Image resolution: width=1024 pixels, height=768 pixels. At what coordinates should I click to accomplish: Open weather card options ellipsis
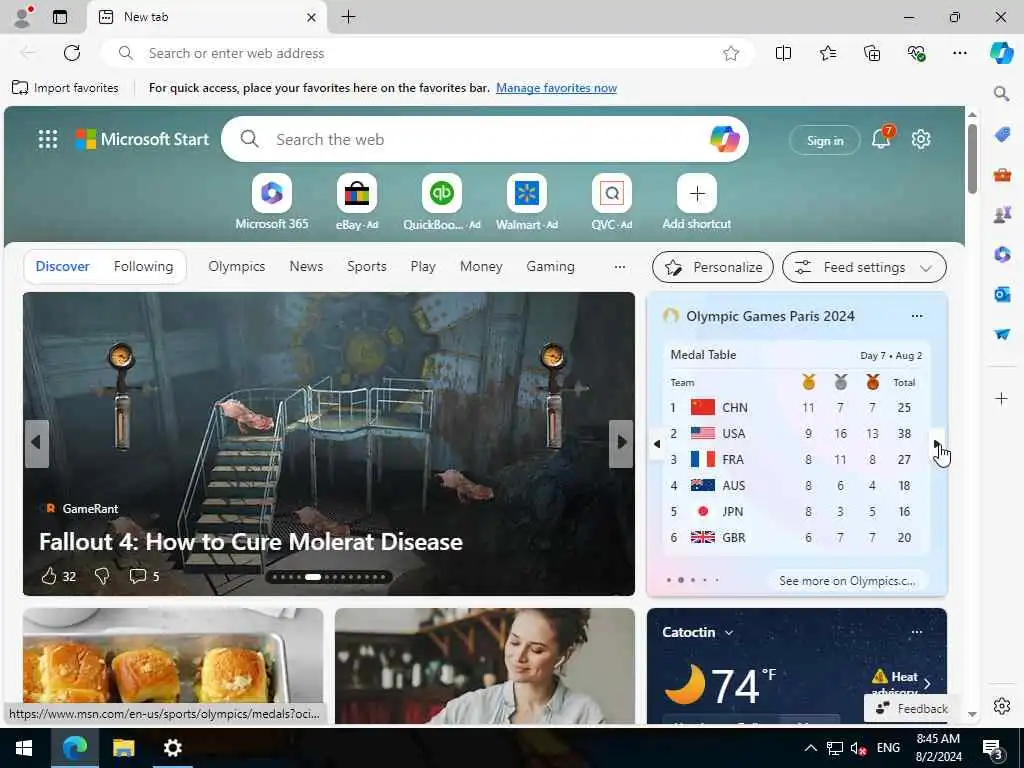pyautogui.click(x=917, y=632)
